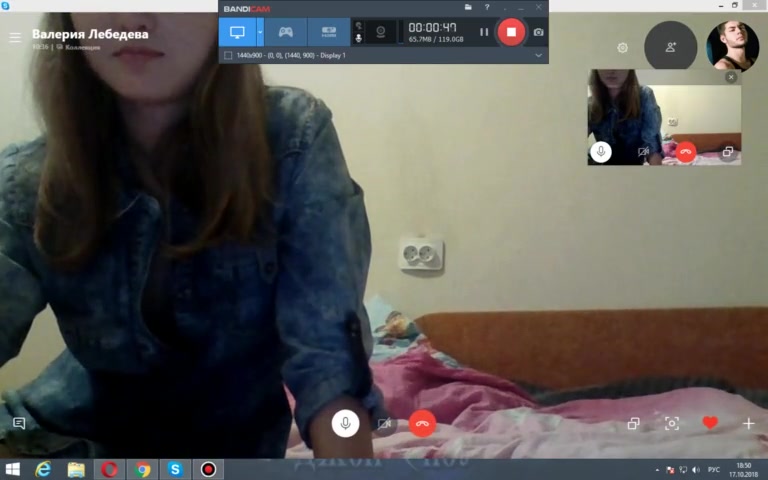This screenshot has height=480, width=768.
Task: Mute the microphone in the main call
Action: click(x=345, y=423)
